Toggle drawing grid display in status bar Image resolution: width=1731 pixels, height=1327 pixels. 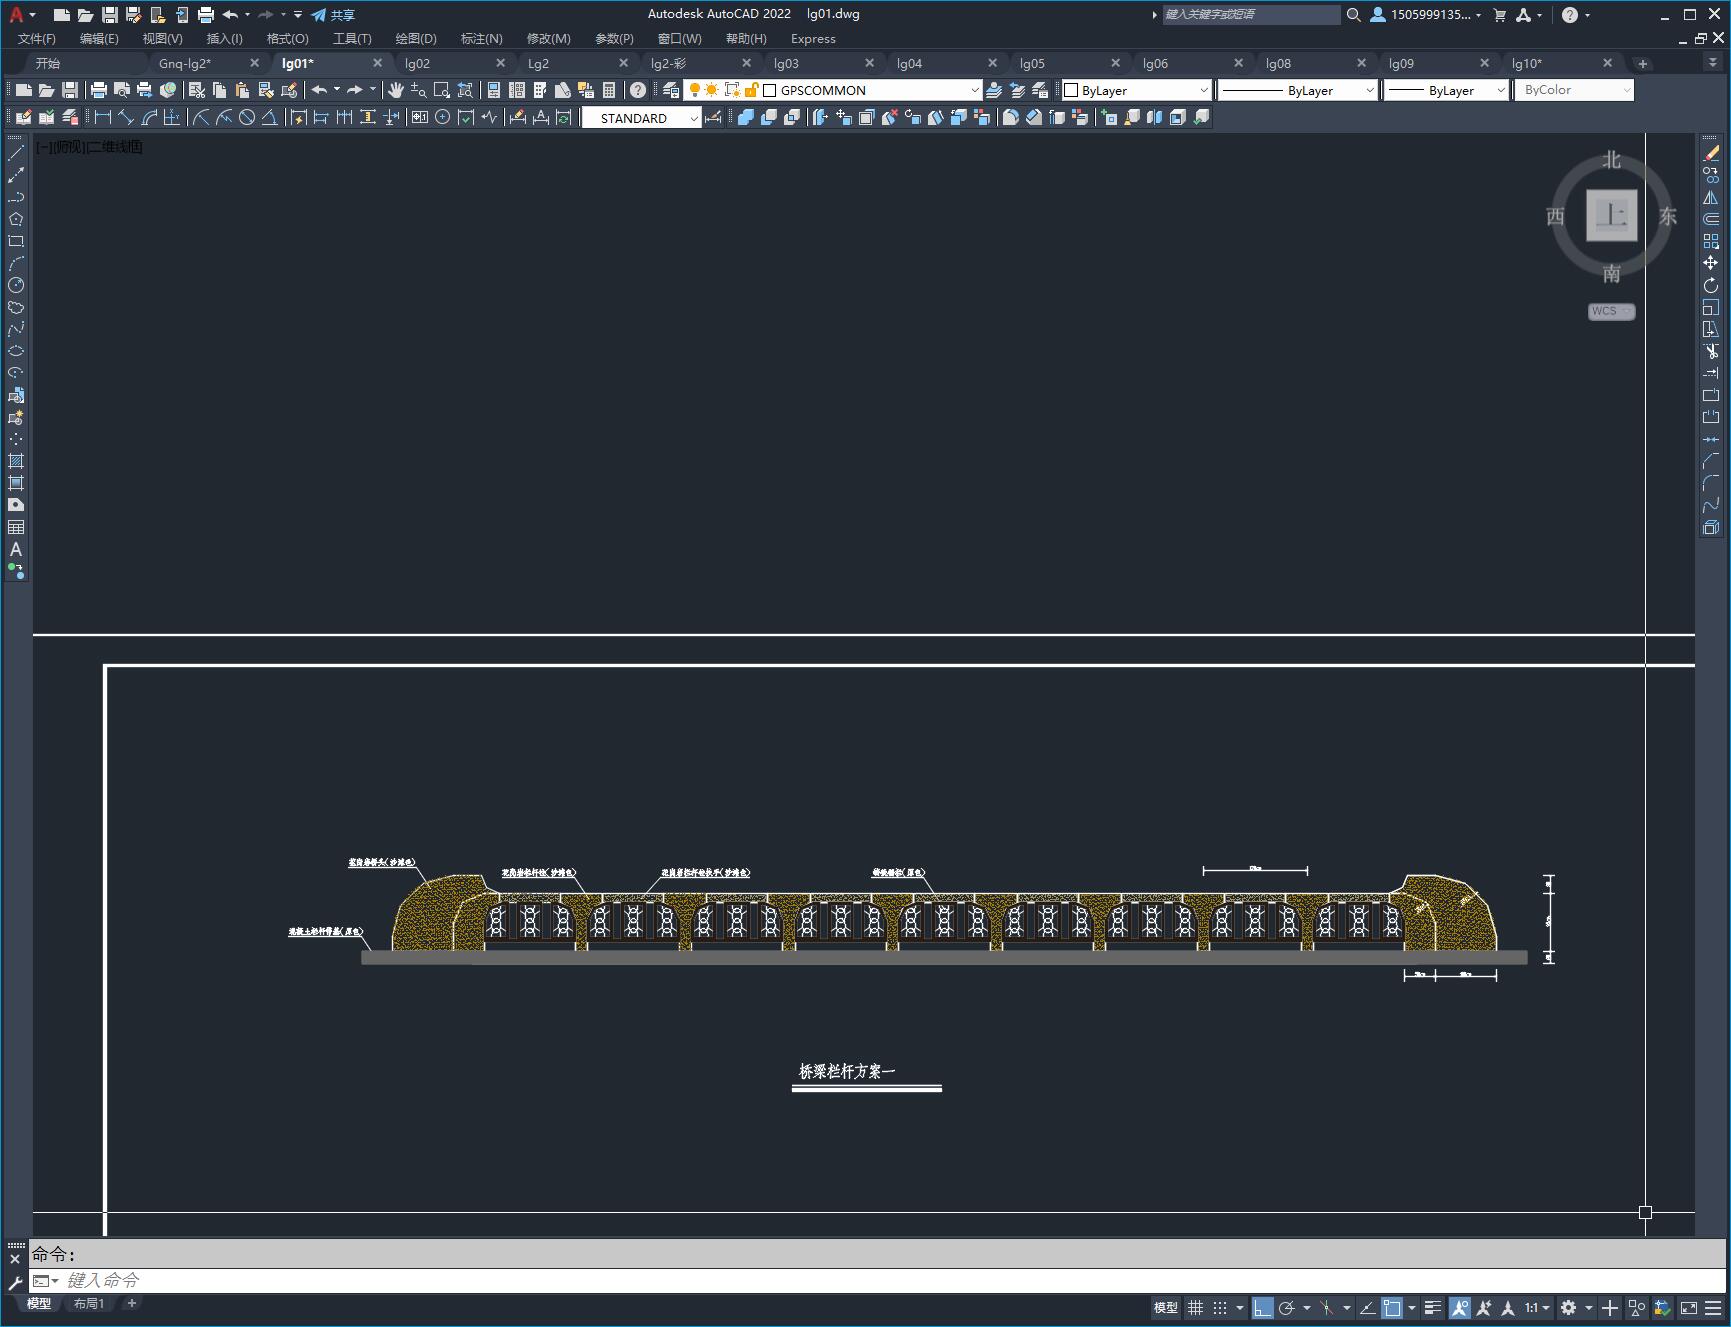[x=1195, y=1308]
